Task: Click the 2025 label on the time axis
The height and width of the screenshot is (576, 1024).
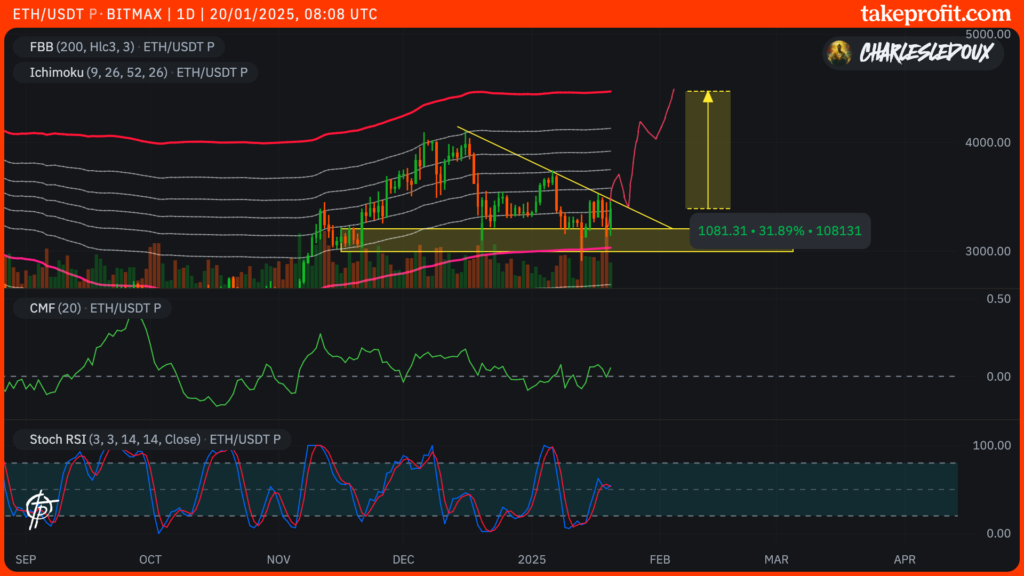Action: point(531,560)
